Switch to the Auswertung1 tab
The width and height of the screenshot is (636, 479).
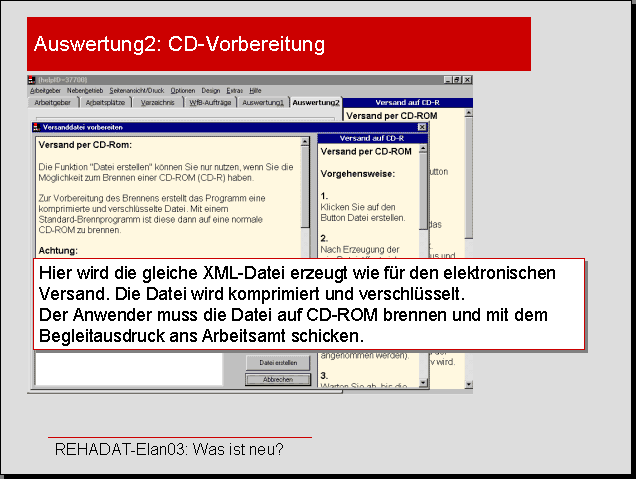click(263, 102)
